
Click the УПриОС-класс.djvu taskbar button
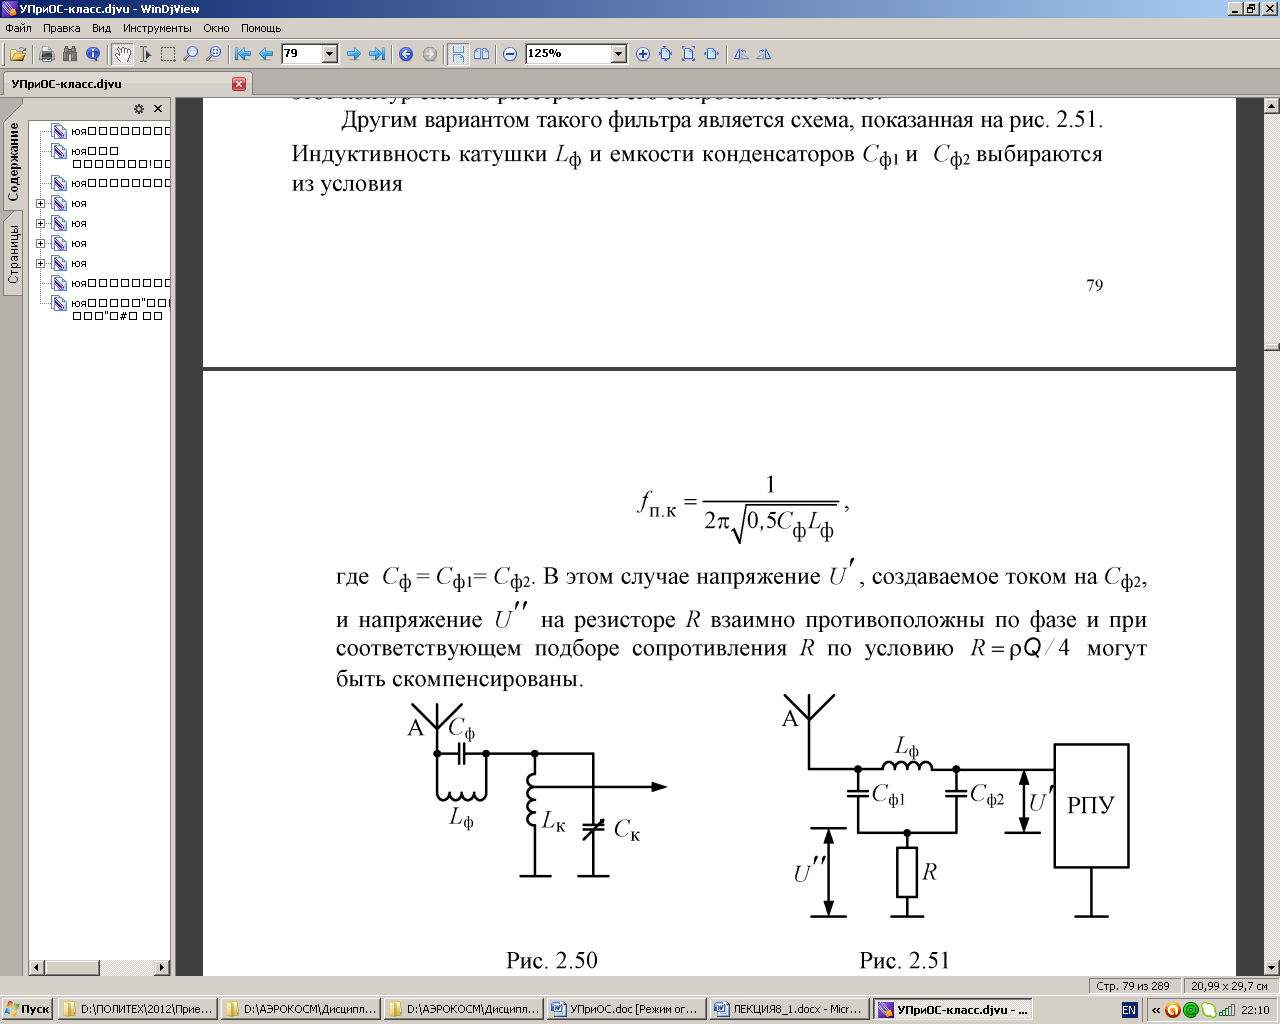(952, 1010)
